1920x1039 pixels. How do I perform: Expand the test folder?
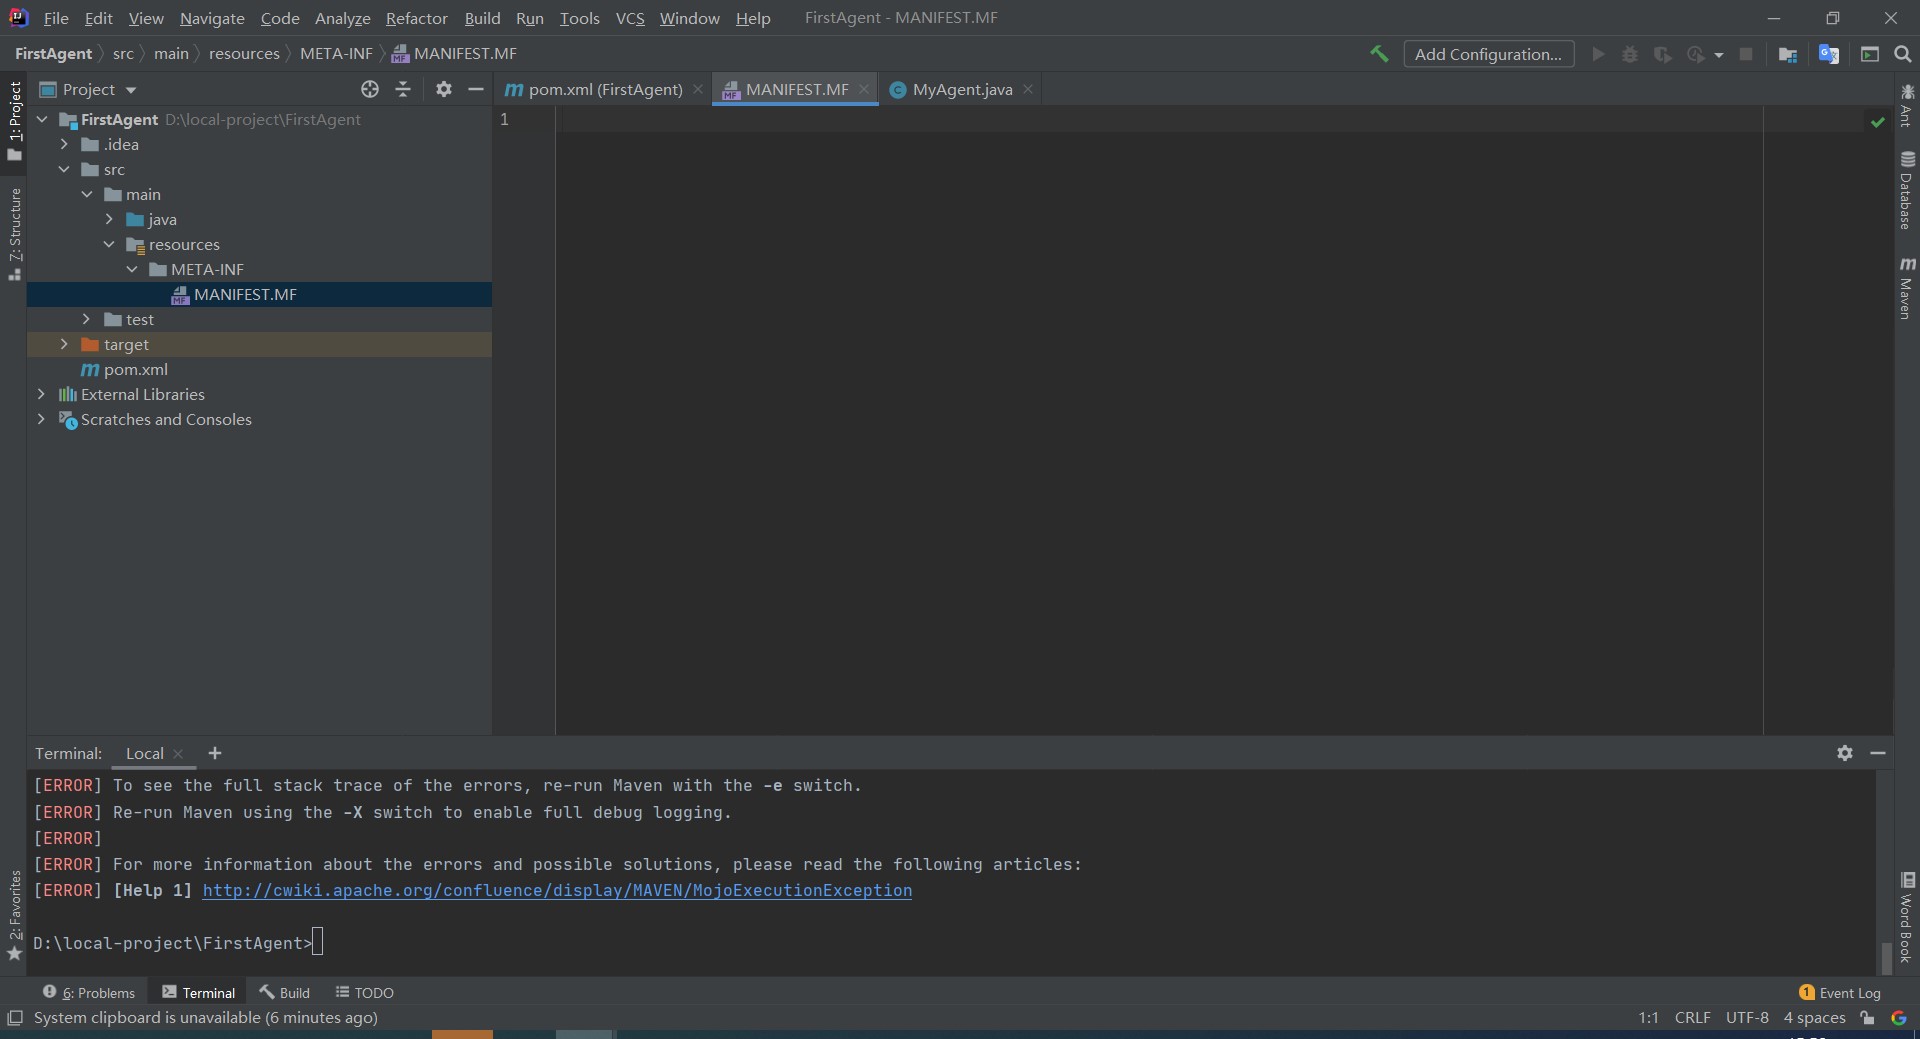tap(86, 319)
